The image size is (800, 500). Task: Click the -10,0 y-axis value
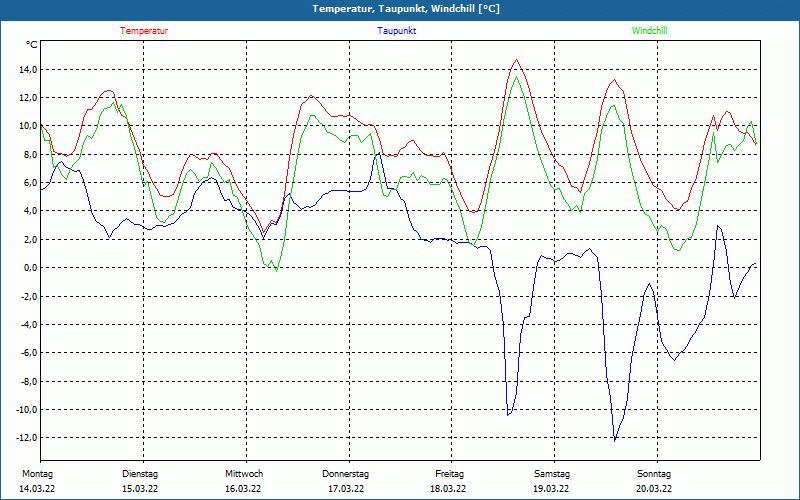(26, 409)
